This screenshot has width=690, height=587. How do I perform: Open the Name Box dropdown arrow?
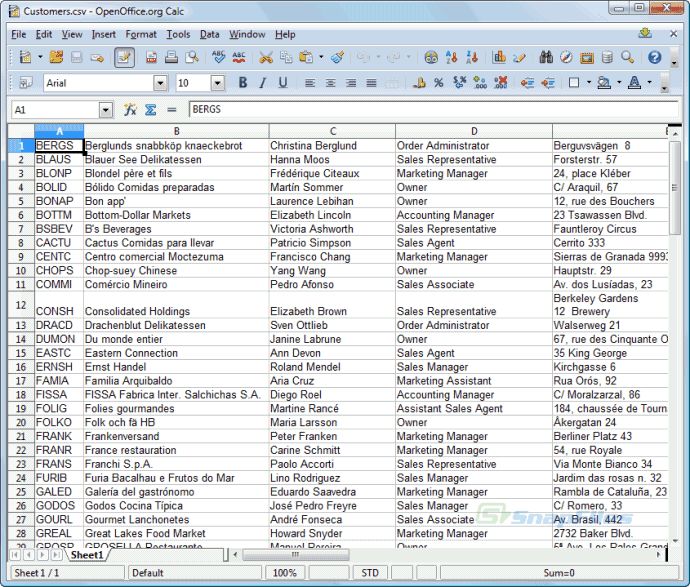coord(106,110)
